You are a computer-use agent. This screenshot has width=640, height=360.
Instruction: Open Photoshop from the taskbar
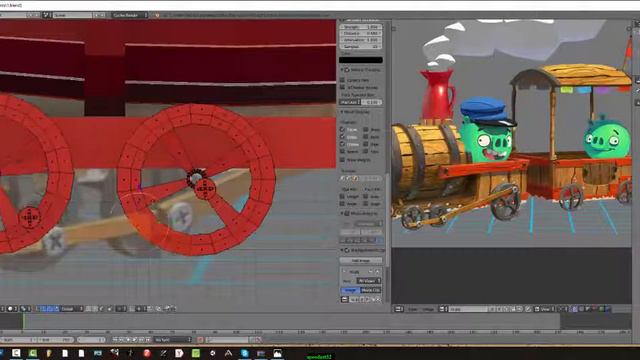tap(98, 353)
